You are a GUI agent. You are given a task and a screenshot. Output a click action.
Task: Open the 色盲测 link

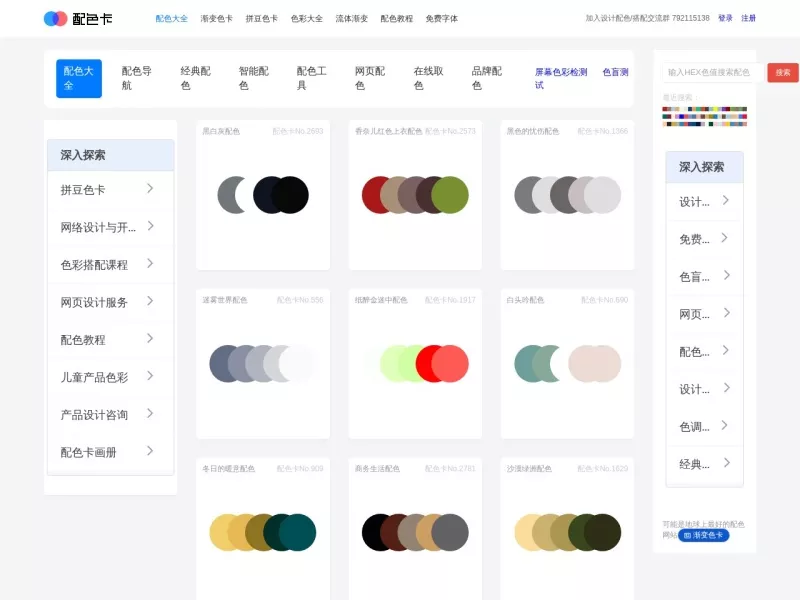pos(615,72)
